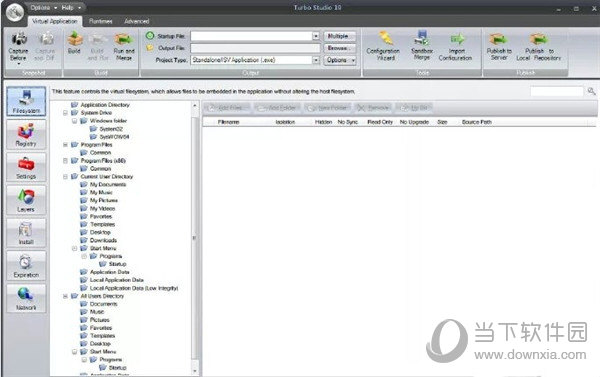Open the Help menu
This screenshot has height=377, width=600.
pyautogui.click(x=71, y=7)
